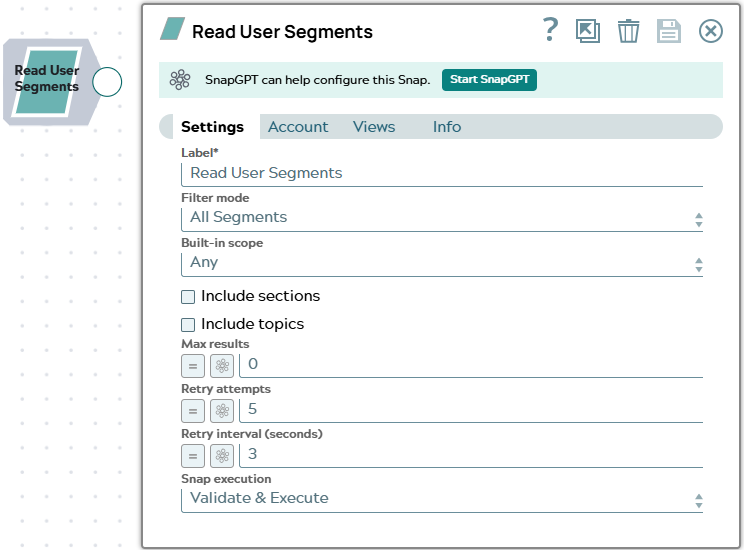Image resolution: width=744 pixels, height=550 pixels.
Task: Click the Retry interval value field
Action: (471, 455)
